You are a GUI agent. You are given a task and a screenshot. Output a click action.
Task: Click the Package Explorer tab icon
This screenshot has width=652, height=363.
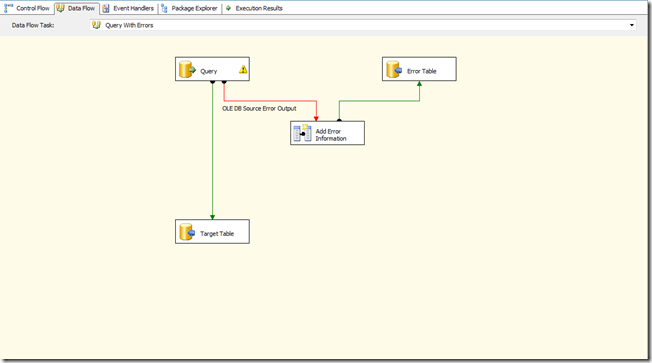pos(164,8)
